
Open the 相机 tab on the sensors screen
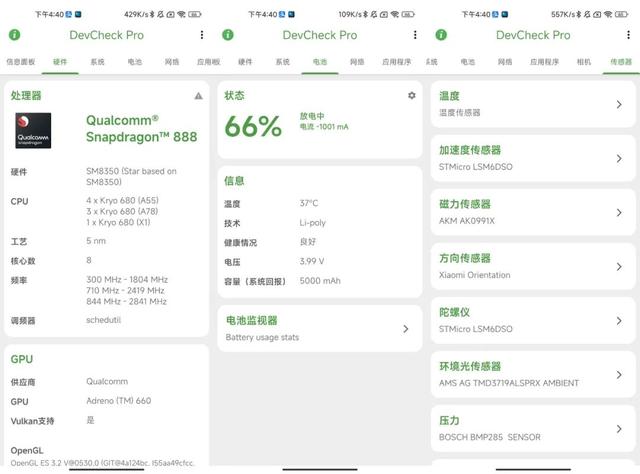(584, 62)
